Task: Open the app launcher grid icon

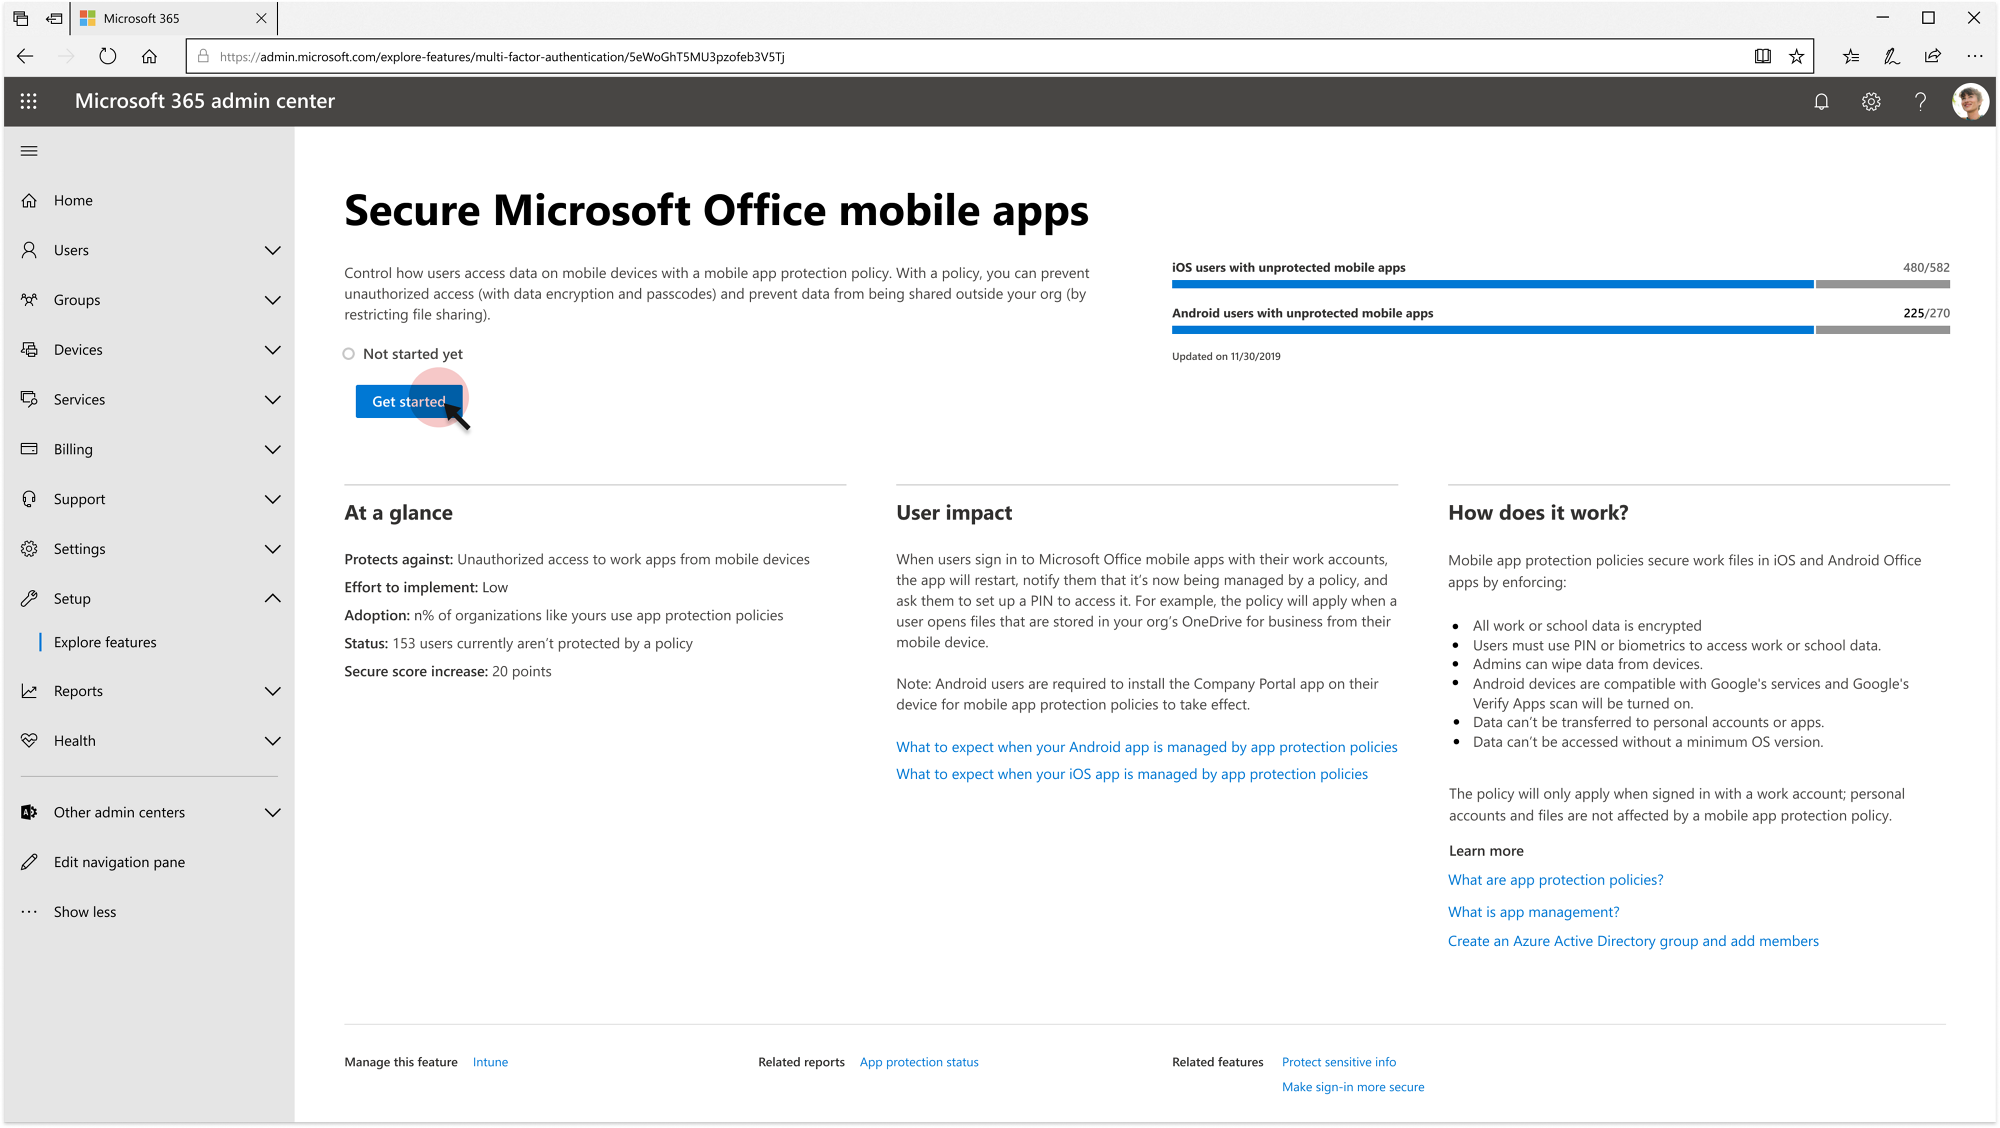Action: [29, 101]
